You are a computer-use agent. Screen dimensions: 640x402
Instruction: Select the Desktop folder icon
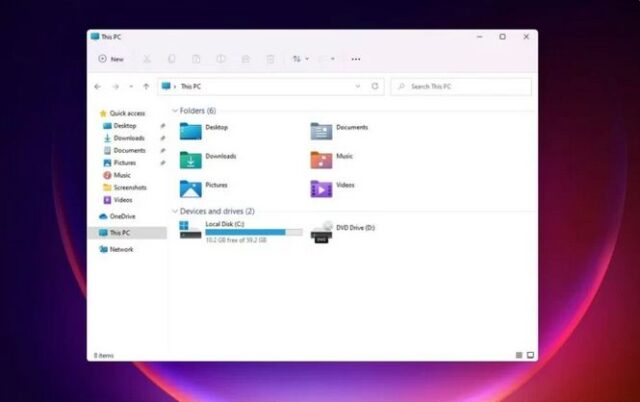[191, 131]
